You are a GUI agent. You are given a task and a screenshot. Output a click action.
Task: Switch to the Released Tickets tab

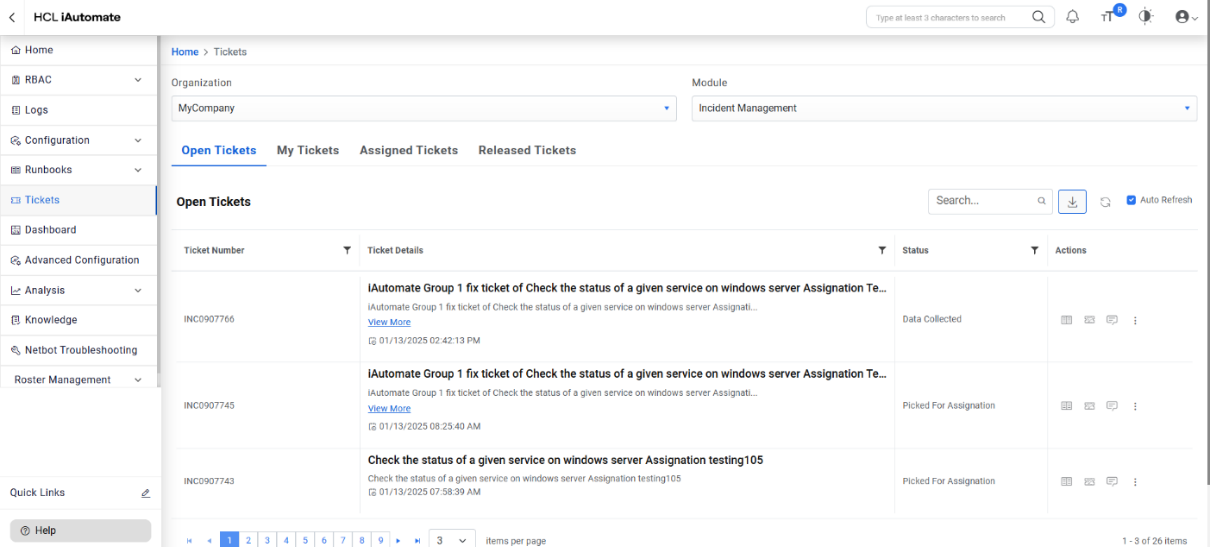527,150
